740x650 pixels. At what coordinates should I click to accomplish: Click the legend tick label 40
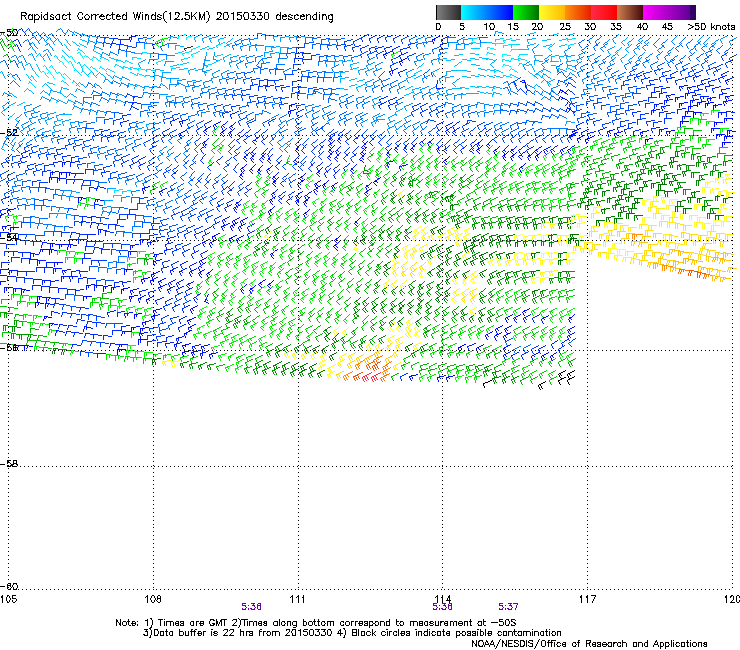coord(642,27)
